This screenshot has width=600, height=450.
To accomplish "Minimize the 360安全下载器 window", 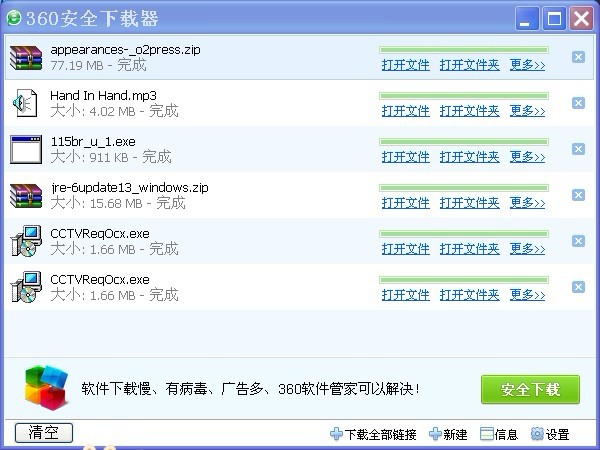I will click(527, 18).
